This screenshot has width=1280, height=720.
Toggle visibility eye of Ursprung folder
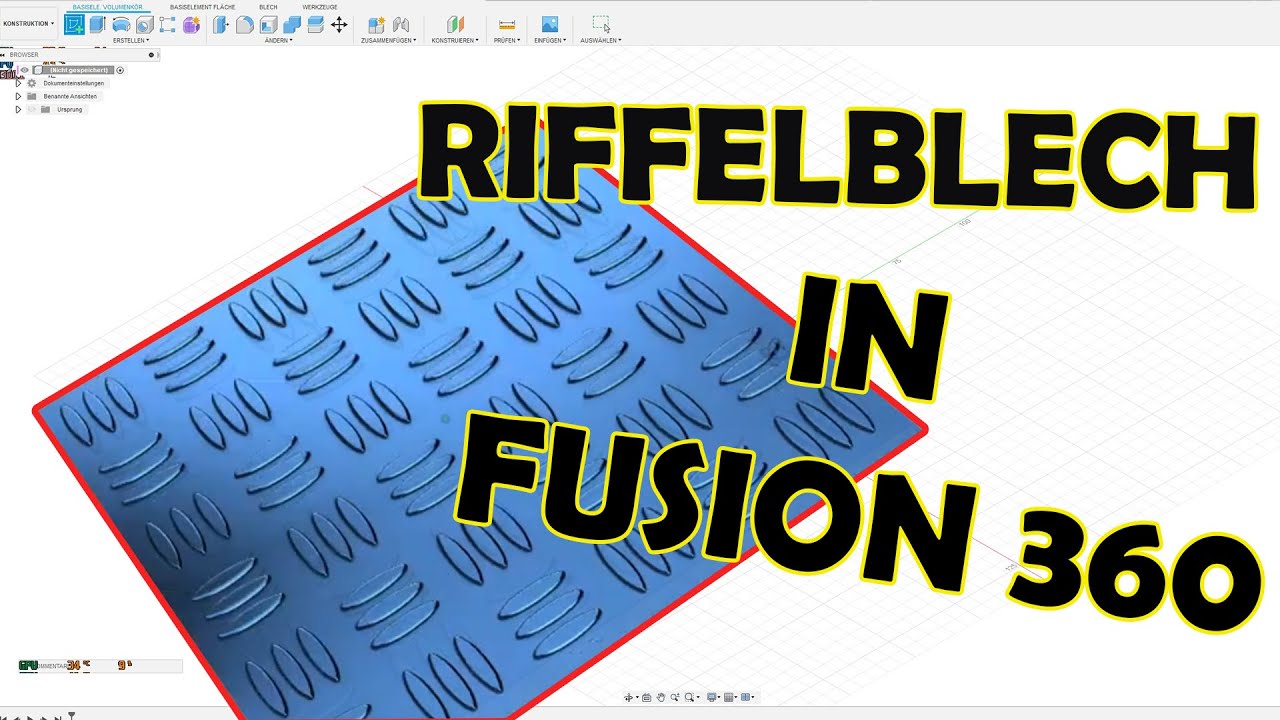31,109
